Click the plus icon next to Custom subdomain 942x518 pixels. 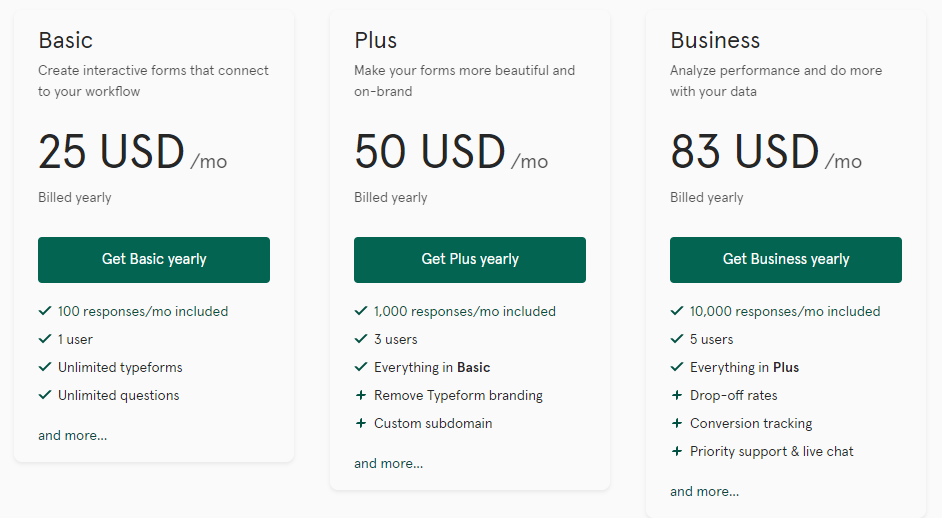(x=360, y=423)
